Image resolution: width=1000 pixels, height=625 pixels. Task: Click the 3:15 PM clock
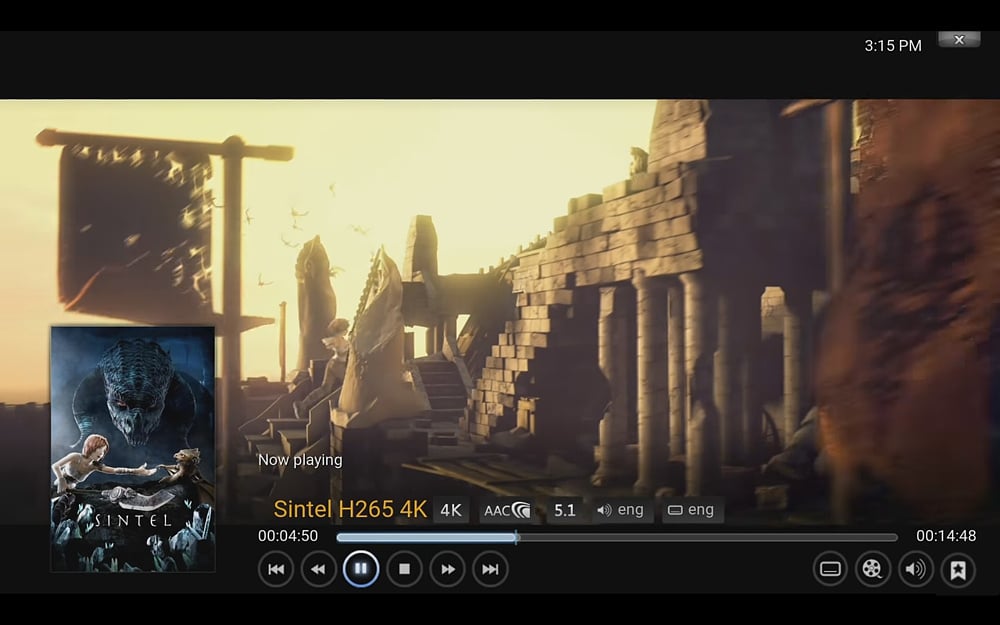893,46
